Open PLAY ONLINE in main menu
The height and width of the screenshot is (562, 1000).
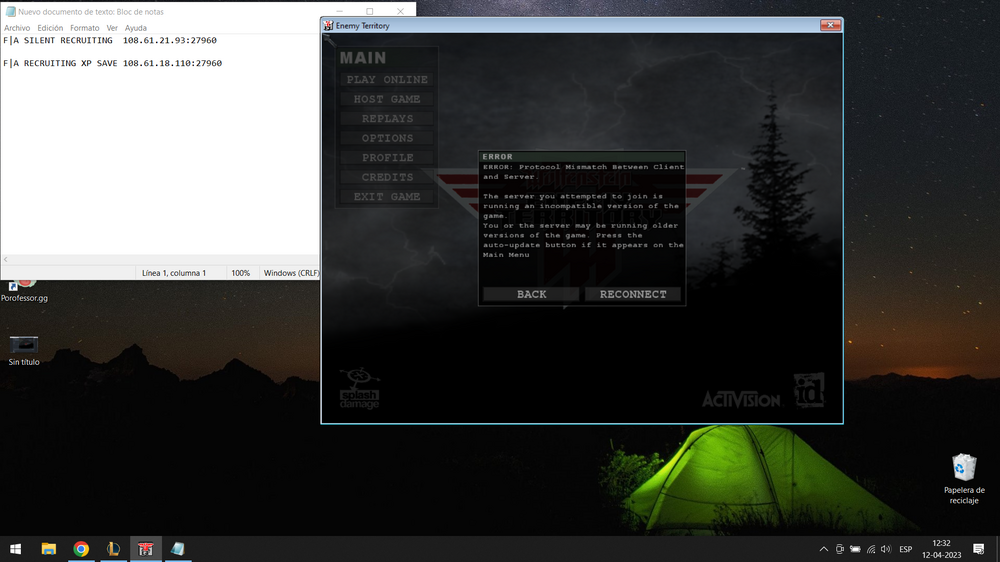(387, 80)
